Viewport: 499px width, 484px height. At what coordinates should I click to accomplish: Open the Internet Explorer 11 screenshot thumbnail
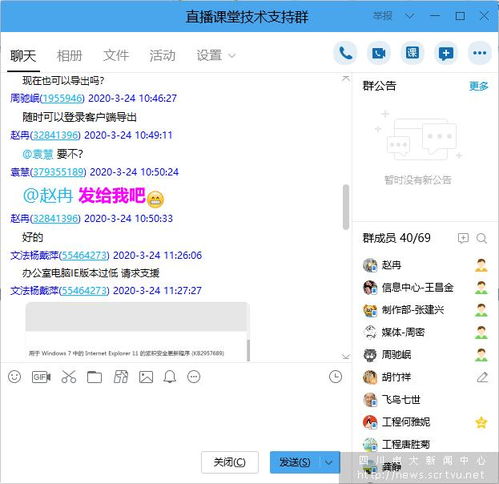tap(137, 332)
